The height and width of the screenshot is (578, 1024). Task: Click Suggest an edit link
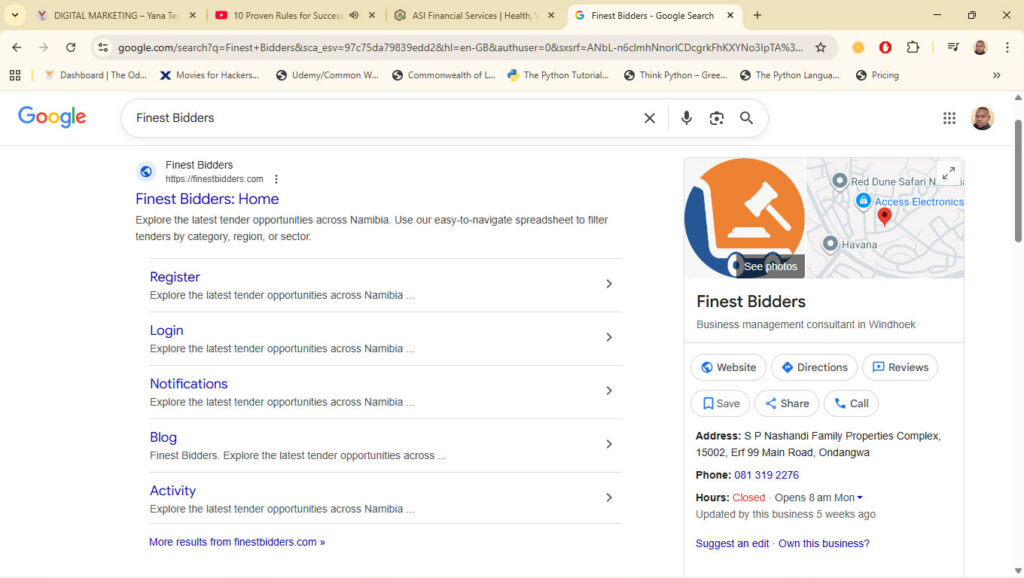point(732,543)
